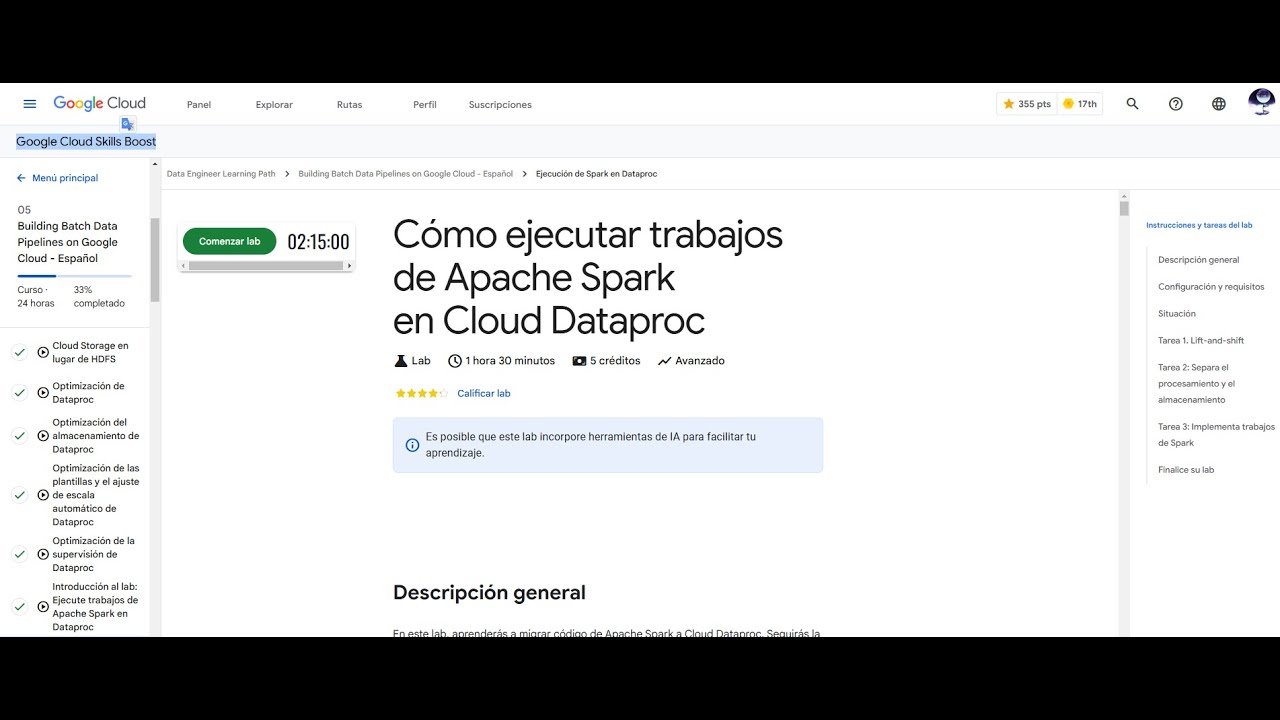
Task: Click play icon for Optimización de Dataproc
Action: point(43,393)
